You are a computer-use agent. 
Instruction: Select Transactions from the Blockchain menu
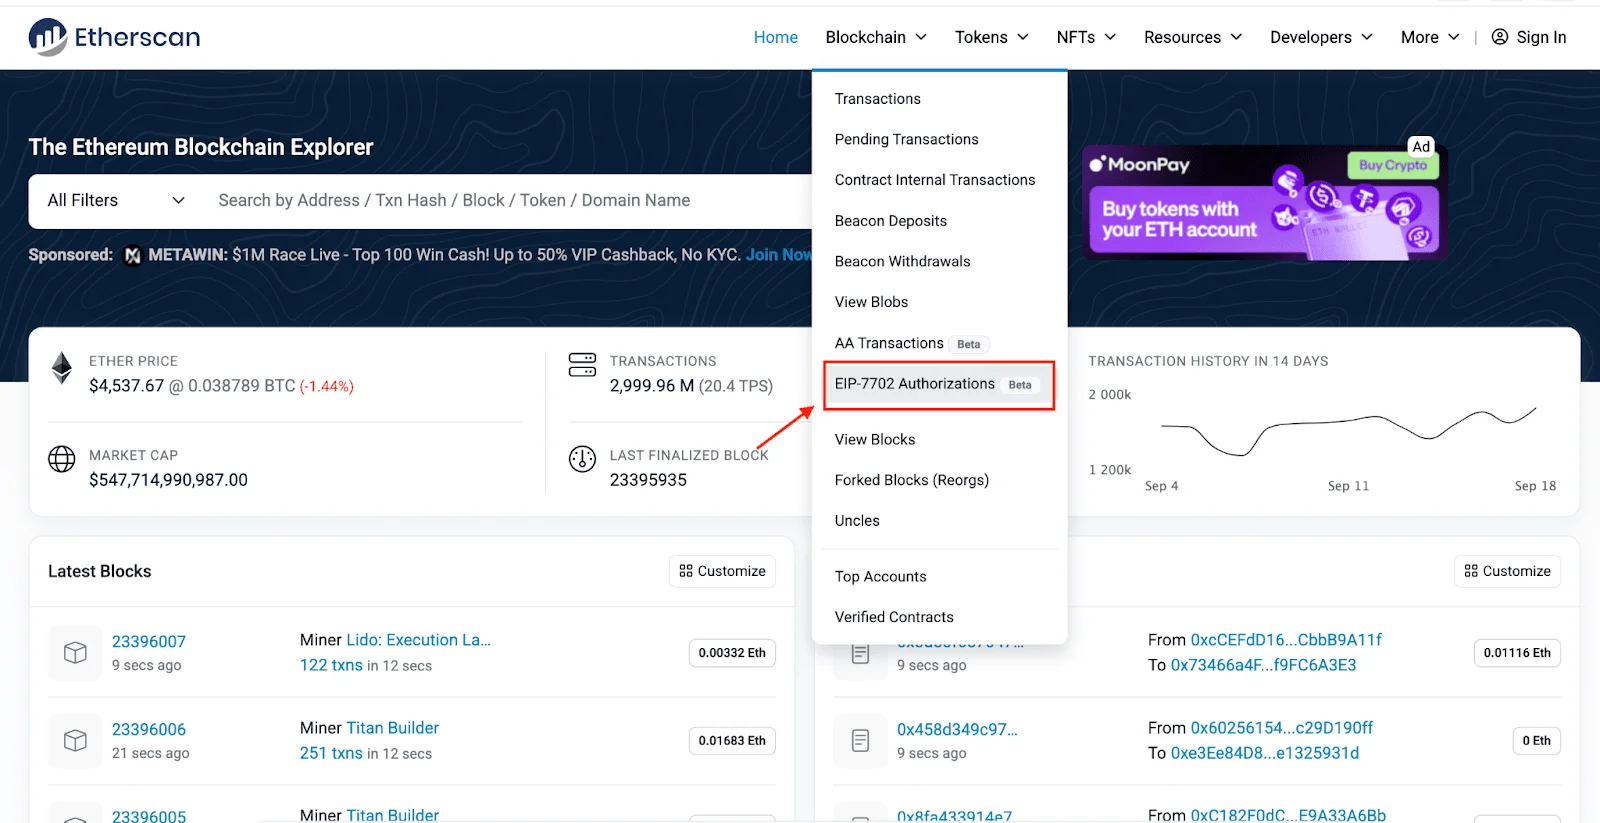(878, 99)
